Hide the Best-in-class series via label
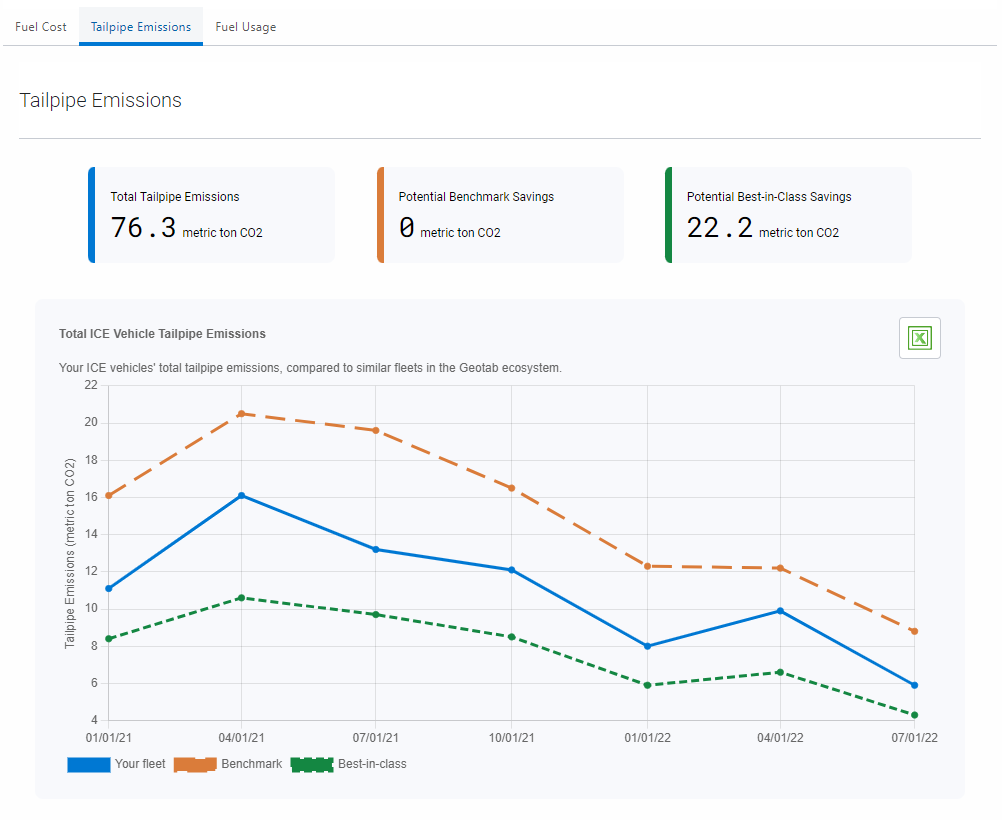 click(372, 764)
